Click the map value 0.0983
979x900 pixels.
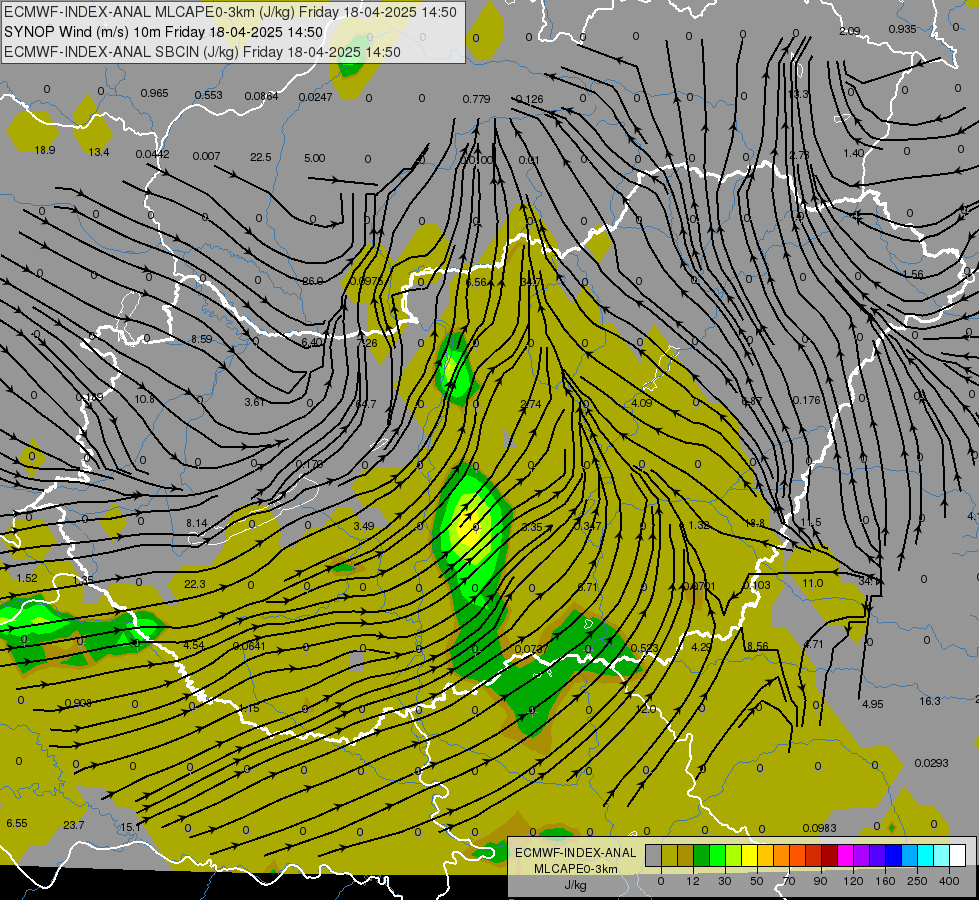click(819, 828)
